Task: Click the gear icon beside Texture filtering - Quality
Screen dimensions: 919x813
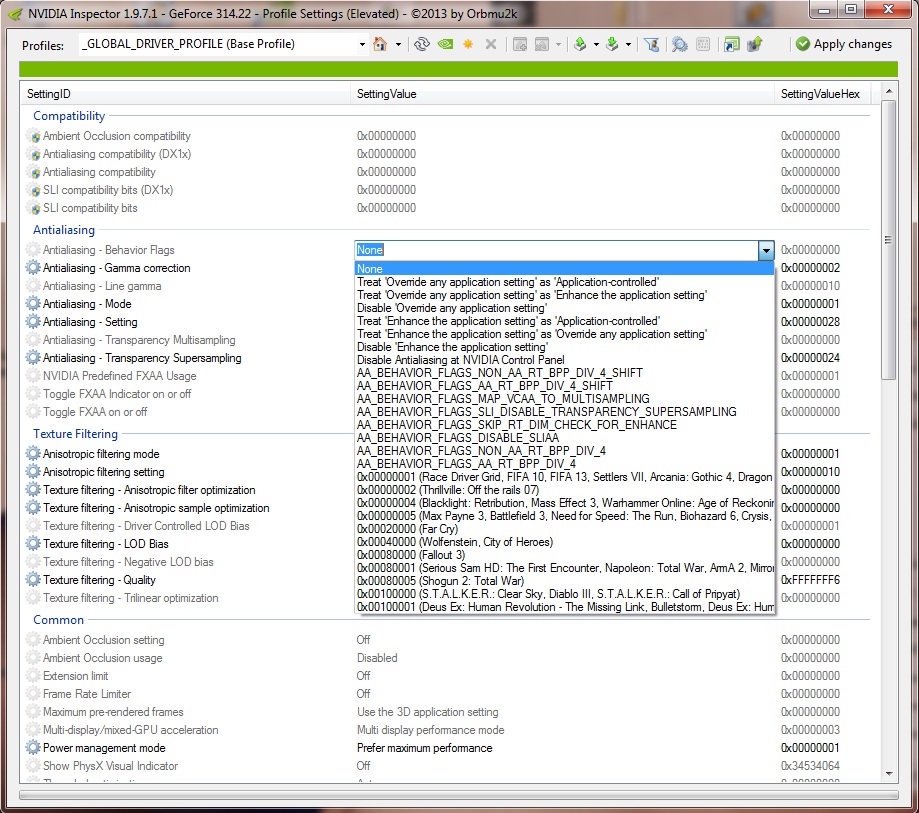Action: [33, 580]
